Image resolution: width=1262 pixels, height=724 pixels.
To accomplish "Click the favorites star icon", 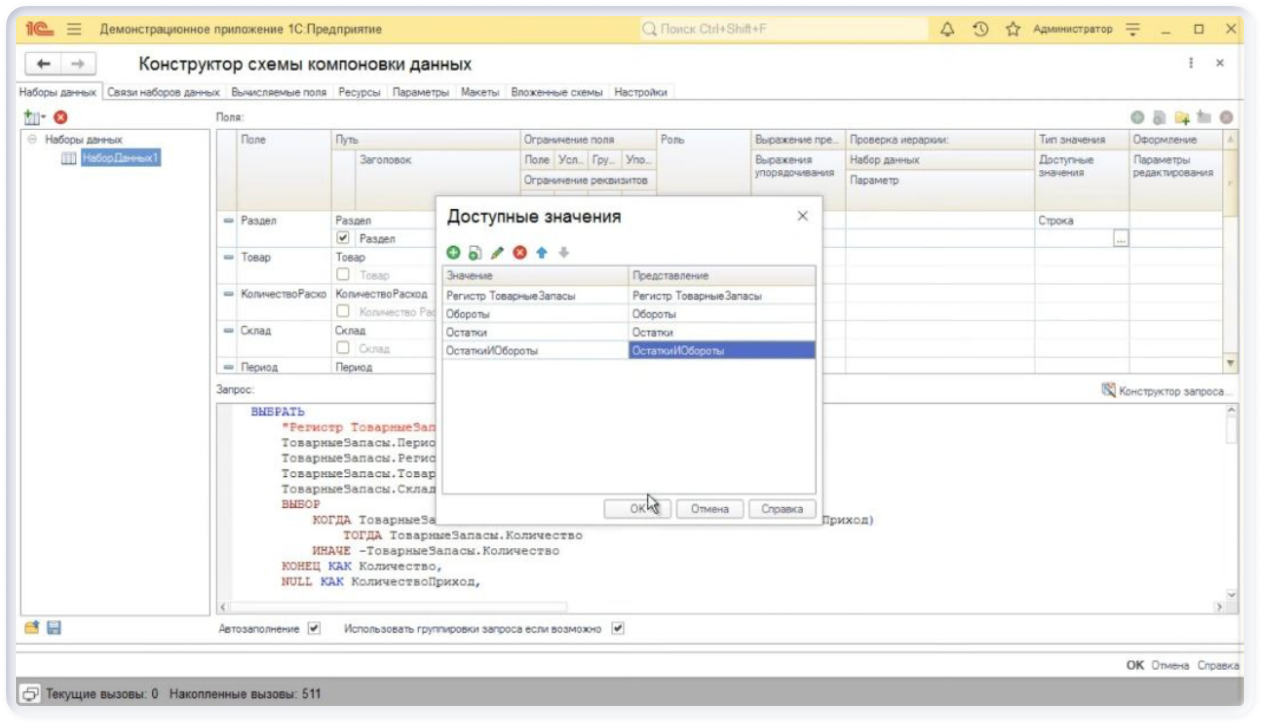I will pyautogui.click(x=1012, y=29).
